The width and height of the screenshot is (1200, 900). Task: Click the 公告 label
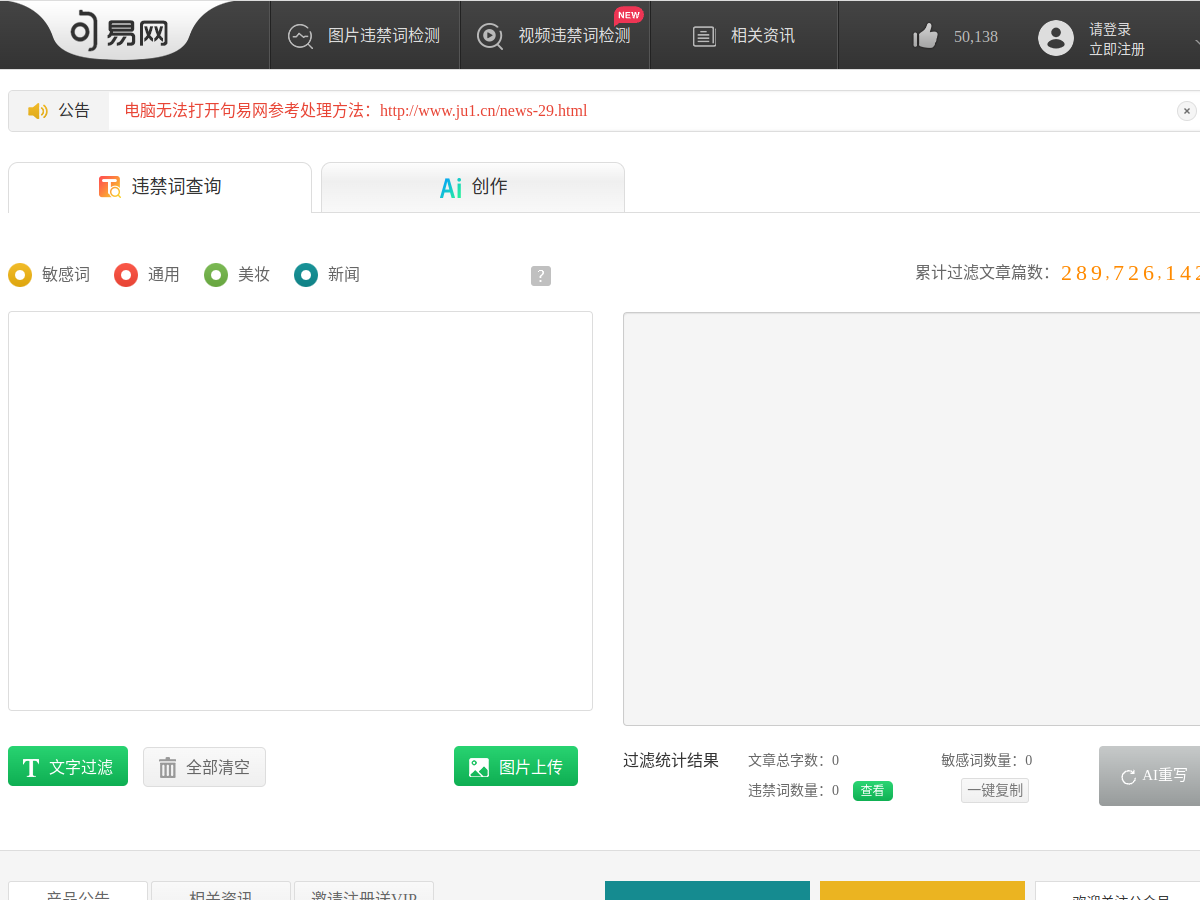74,111
